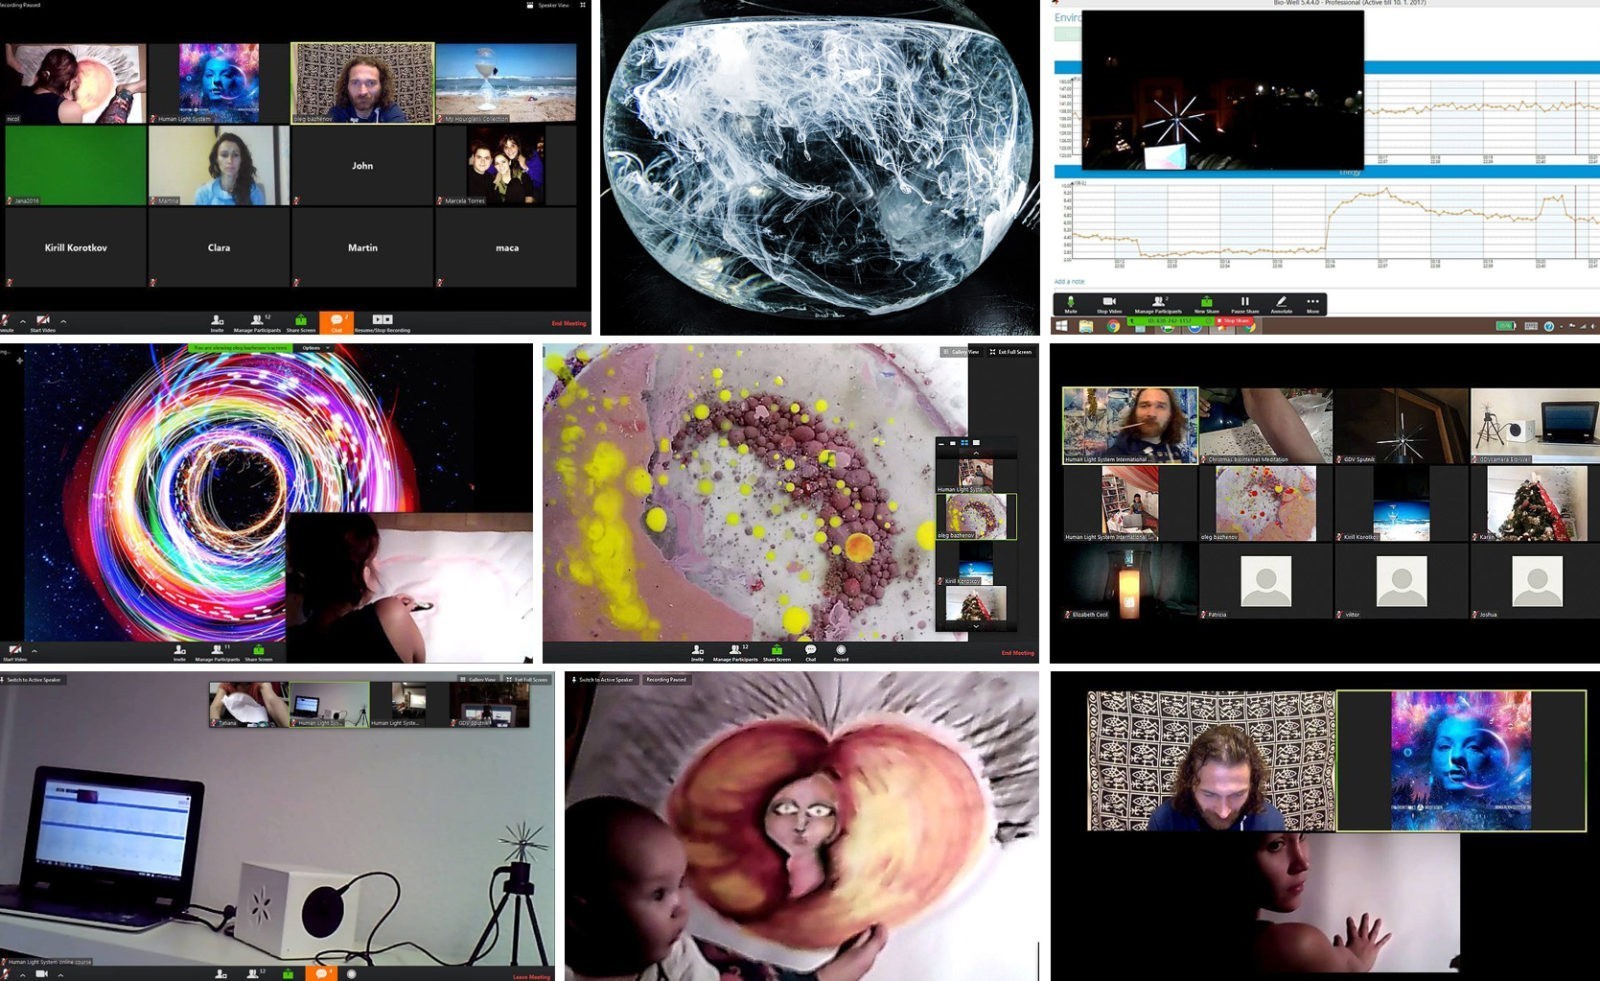Select John's participant tile
The image size is (1600, 981).
(362, 166)
